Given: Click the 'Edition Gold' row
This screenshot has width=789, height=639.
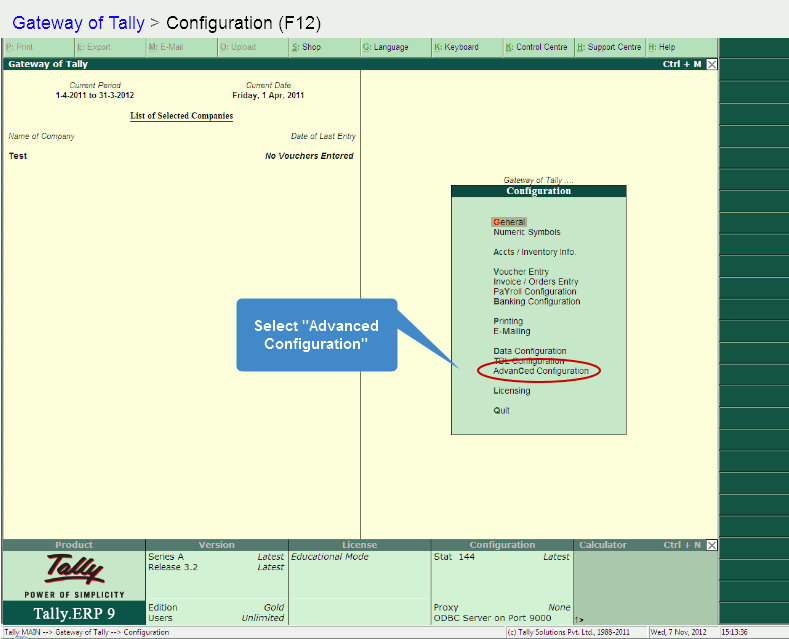Looking at the screenshot, I should tap(216, 607).
